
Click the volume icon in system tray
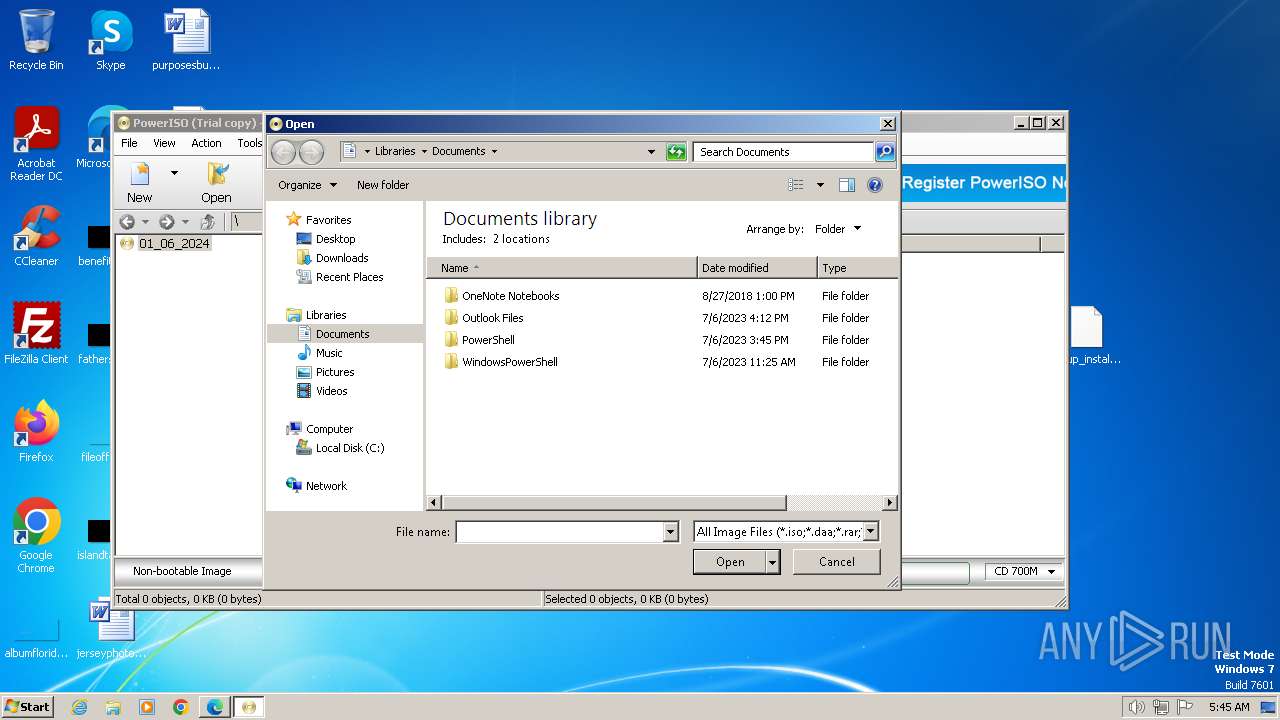coord(1136,707)
